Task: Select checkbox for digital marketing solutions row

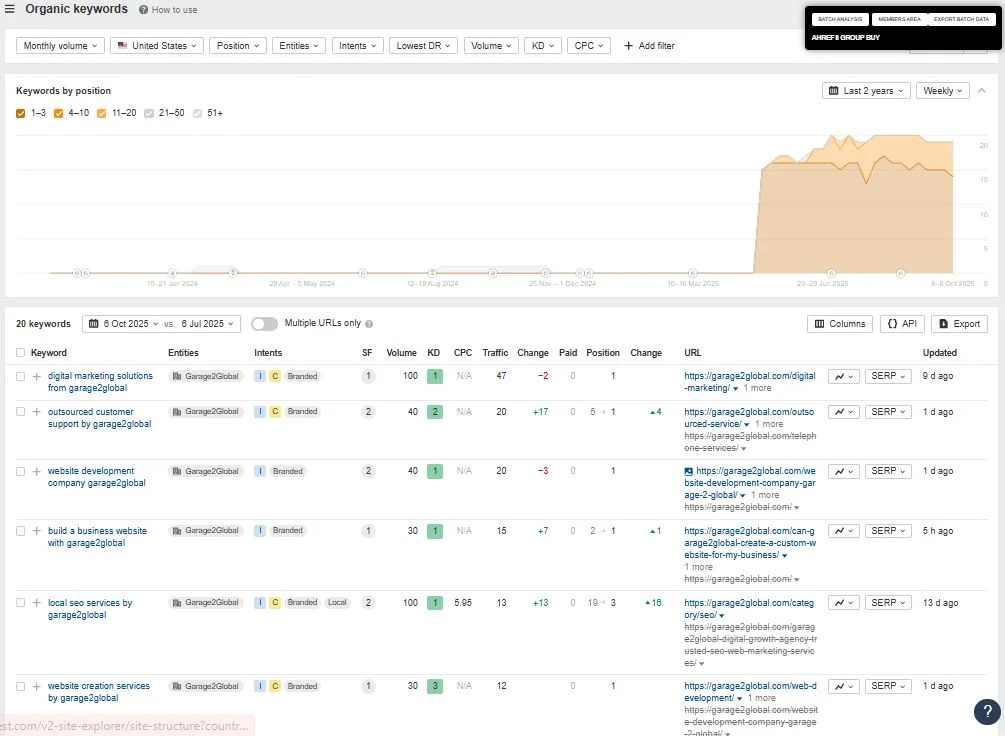Action: [21, 376]
